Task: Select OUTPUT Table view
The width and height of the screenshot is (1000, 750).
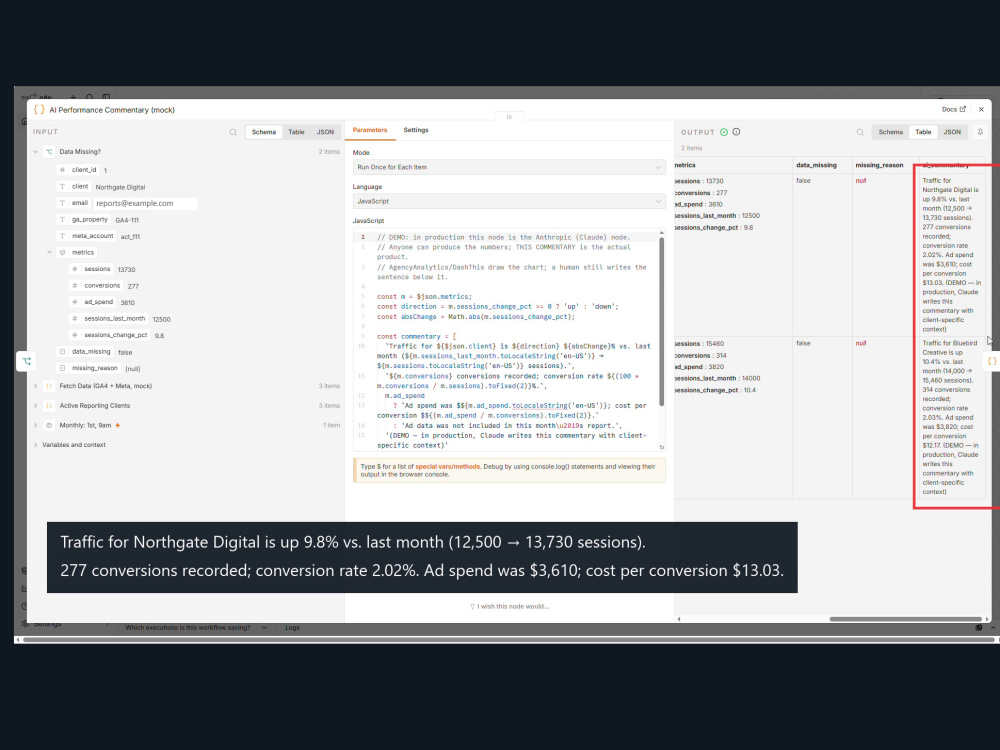Action: pos(923,132)
